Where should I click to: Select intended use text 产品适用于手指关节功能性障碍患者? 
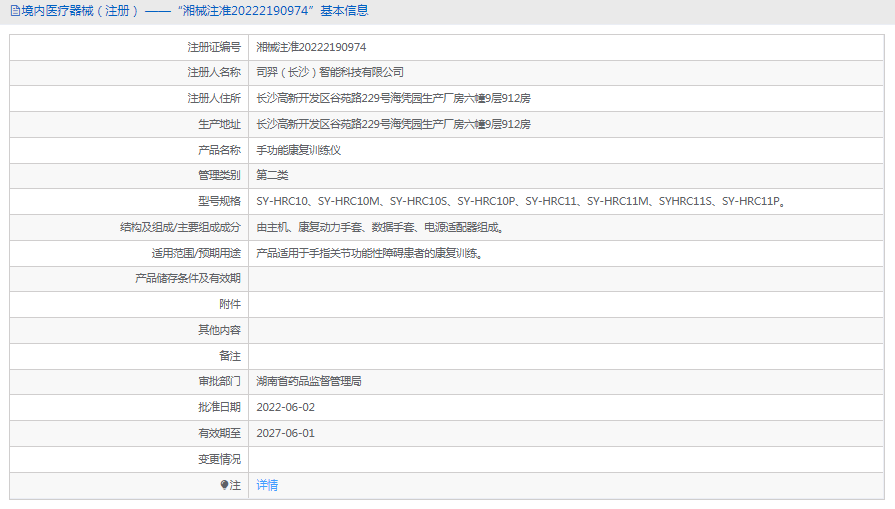[x=370, y=253]
